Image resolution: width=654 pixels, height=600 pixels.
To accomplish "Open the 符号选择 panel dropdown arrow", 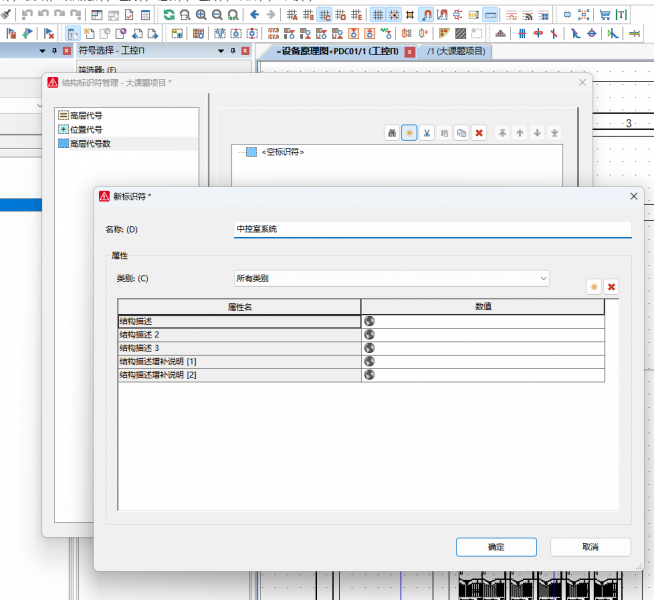I will point(221,51).
